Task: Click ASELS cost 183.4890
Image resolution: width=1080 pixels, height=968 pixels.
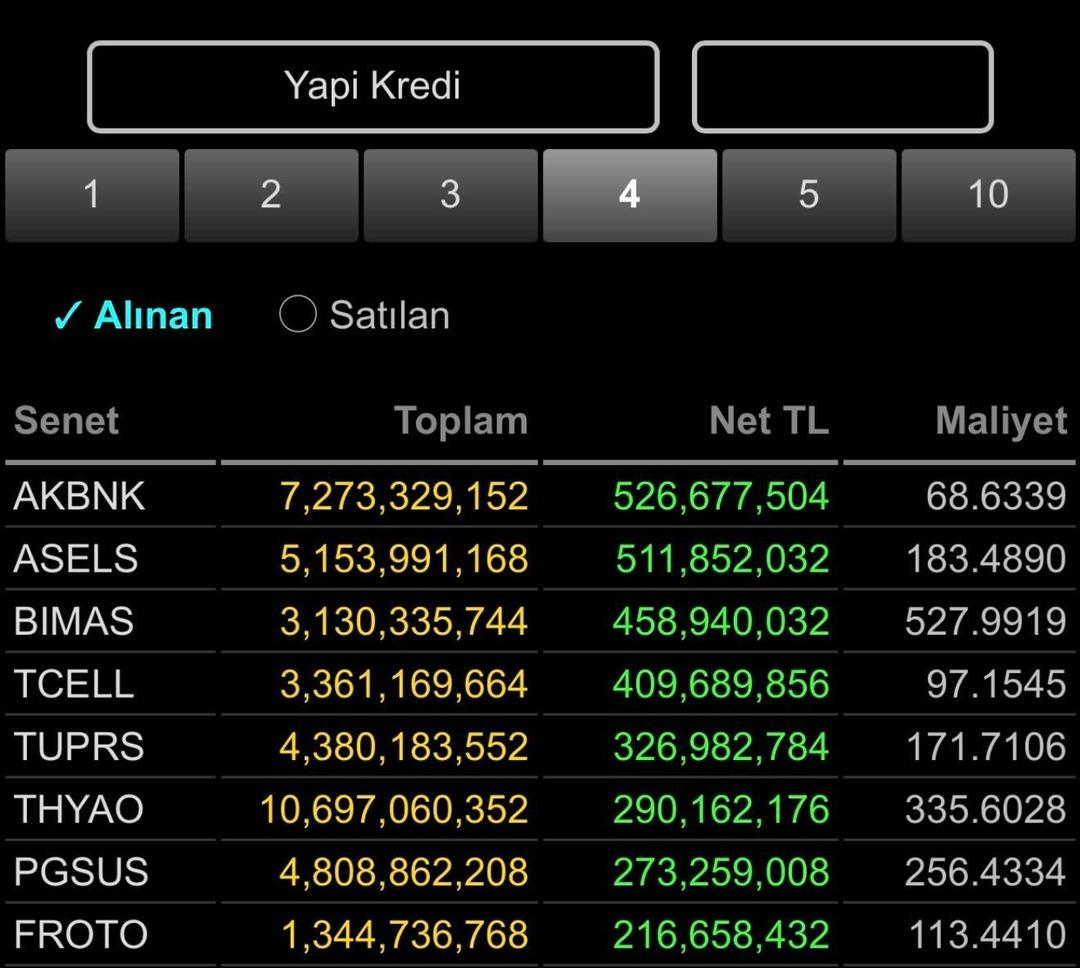Action: 986,559
